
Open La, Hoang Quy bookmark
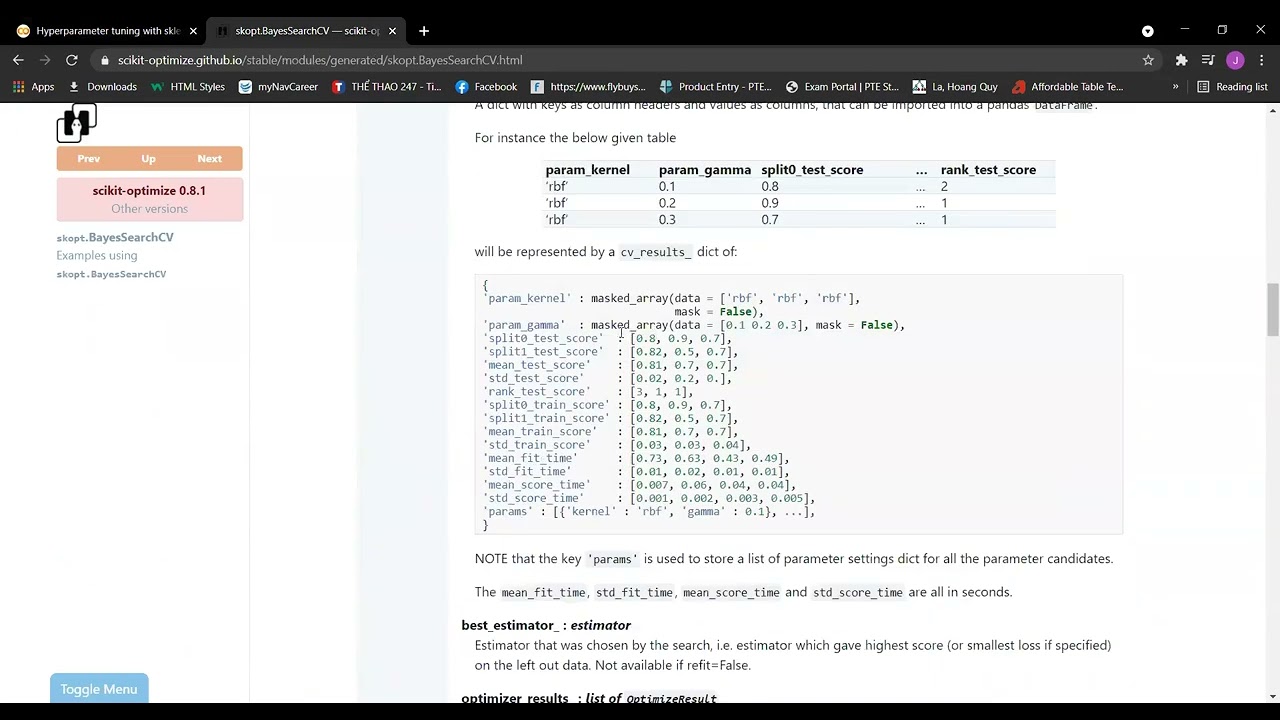[955, 87]
